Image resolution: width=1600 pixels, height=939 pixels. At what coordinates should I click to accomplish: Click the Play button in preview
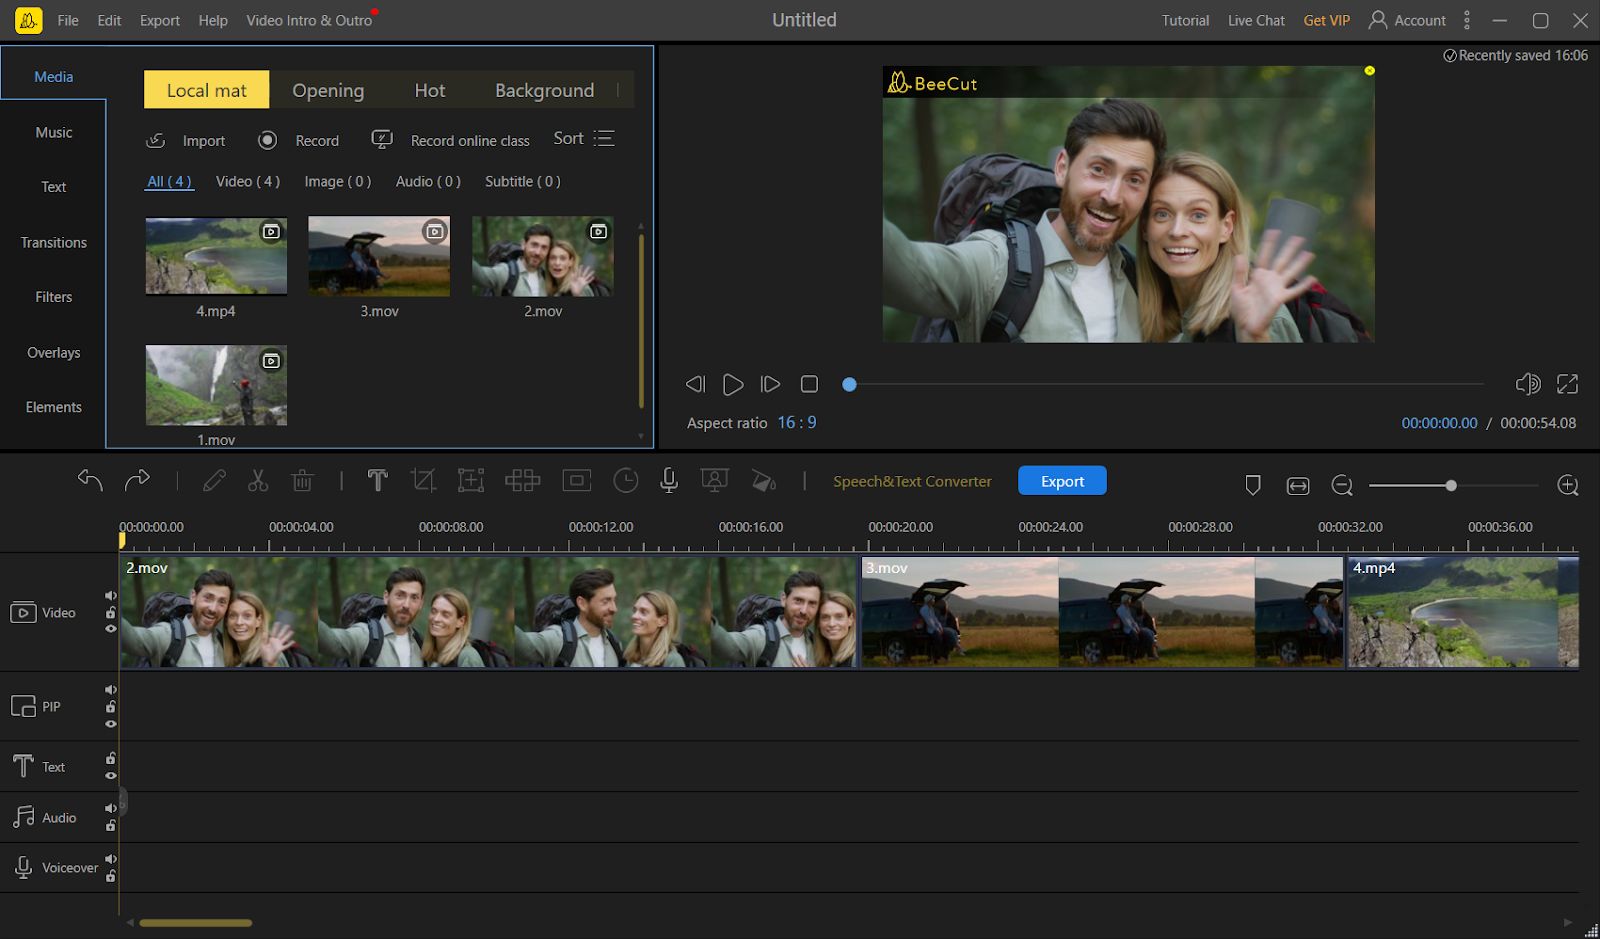tap(733, 384)
